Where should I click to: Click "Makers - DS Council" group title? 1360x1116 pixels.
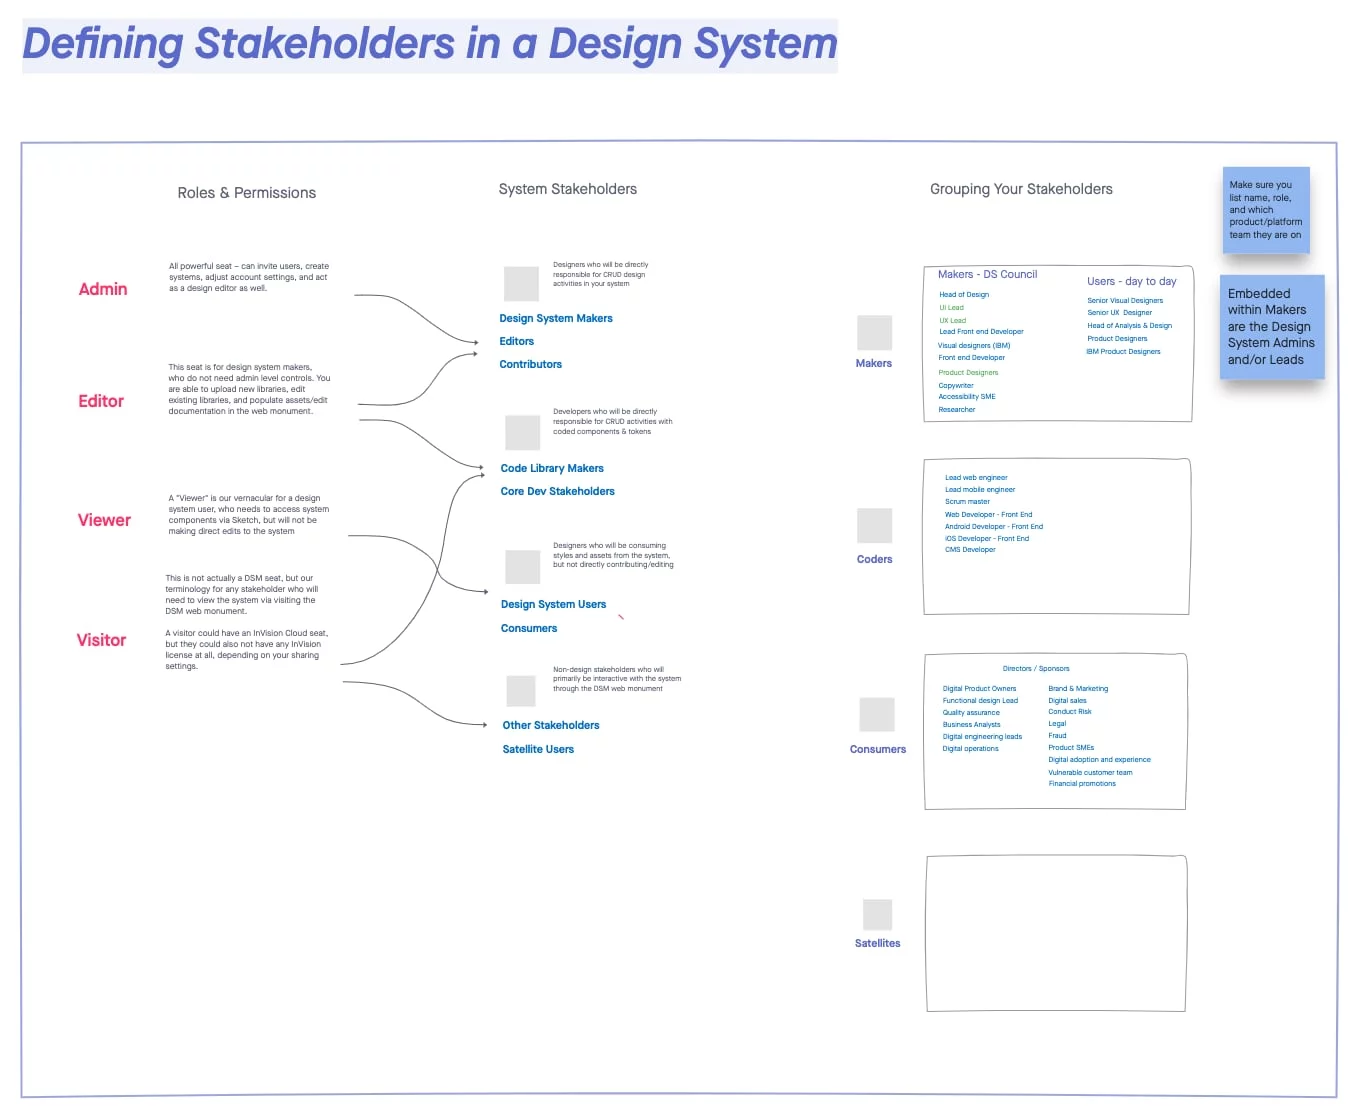987,274
